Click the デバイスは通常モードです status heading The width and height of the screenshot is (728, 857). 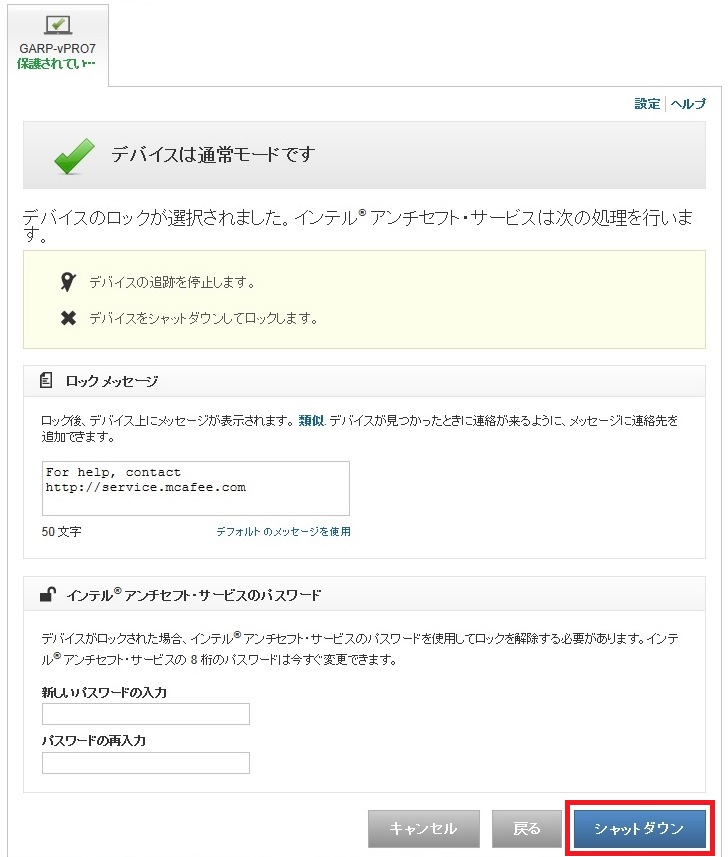click(213, 154)
